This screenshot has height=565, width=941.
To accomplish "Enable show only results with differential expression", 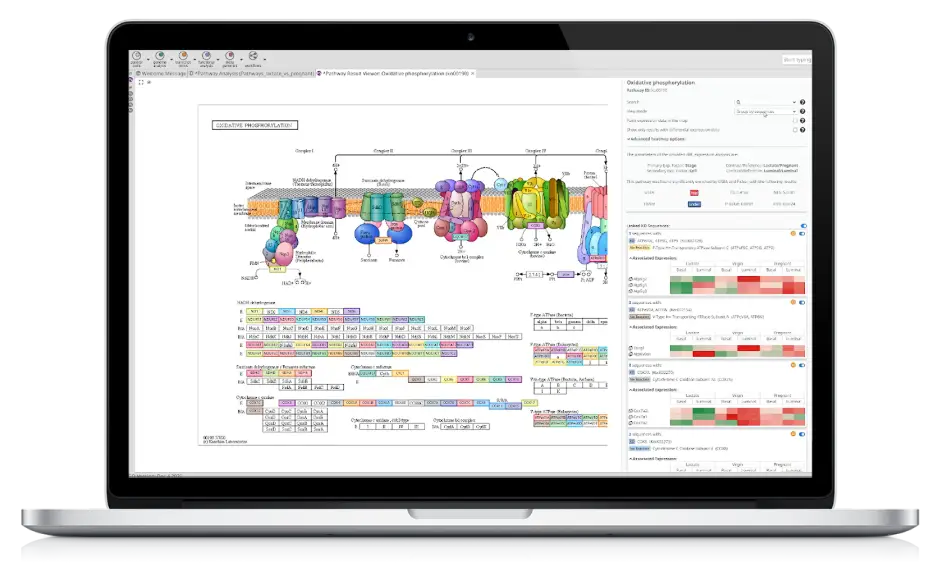I will pos(795,130).
